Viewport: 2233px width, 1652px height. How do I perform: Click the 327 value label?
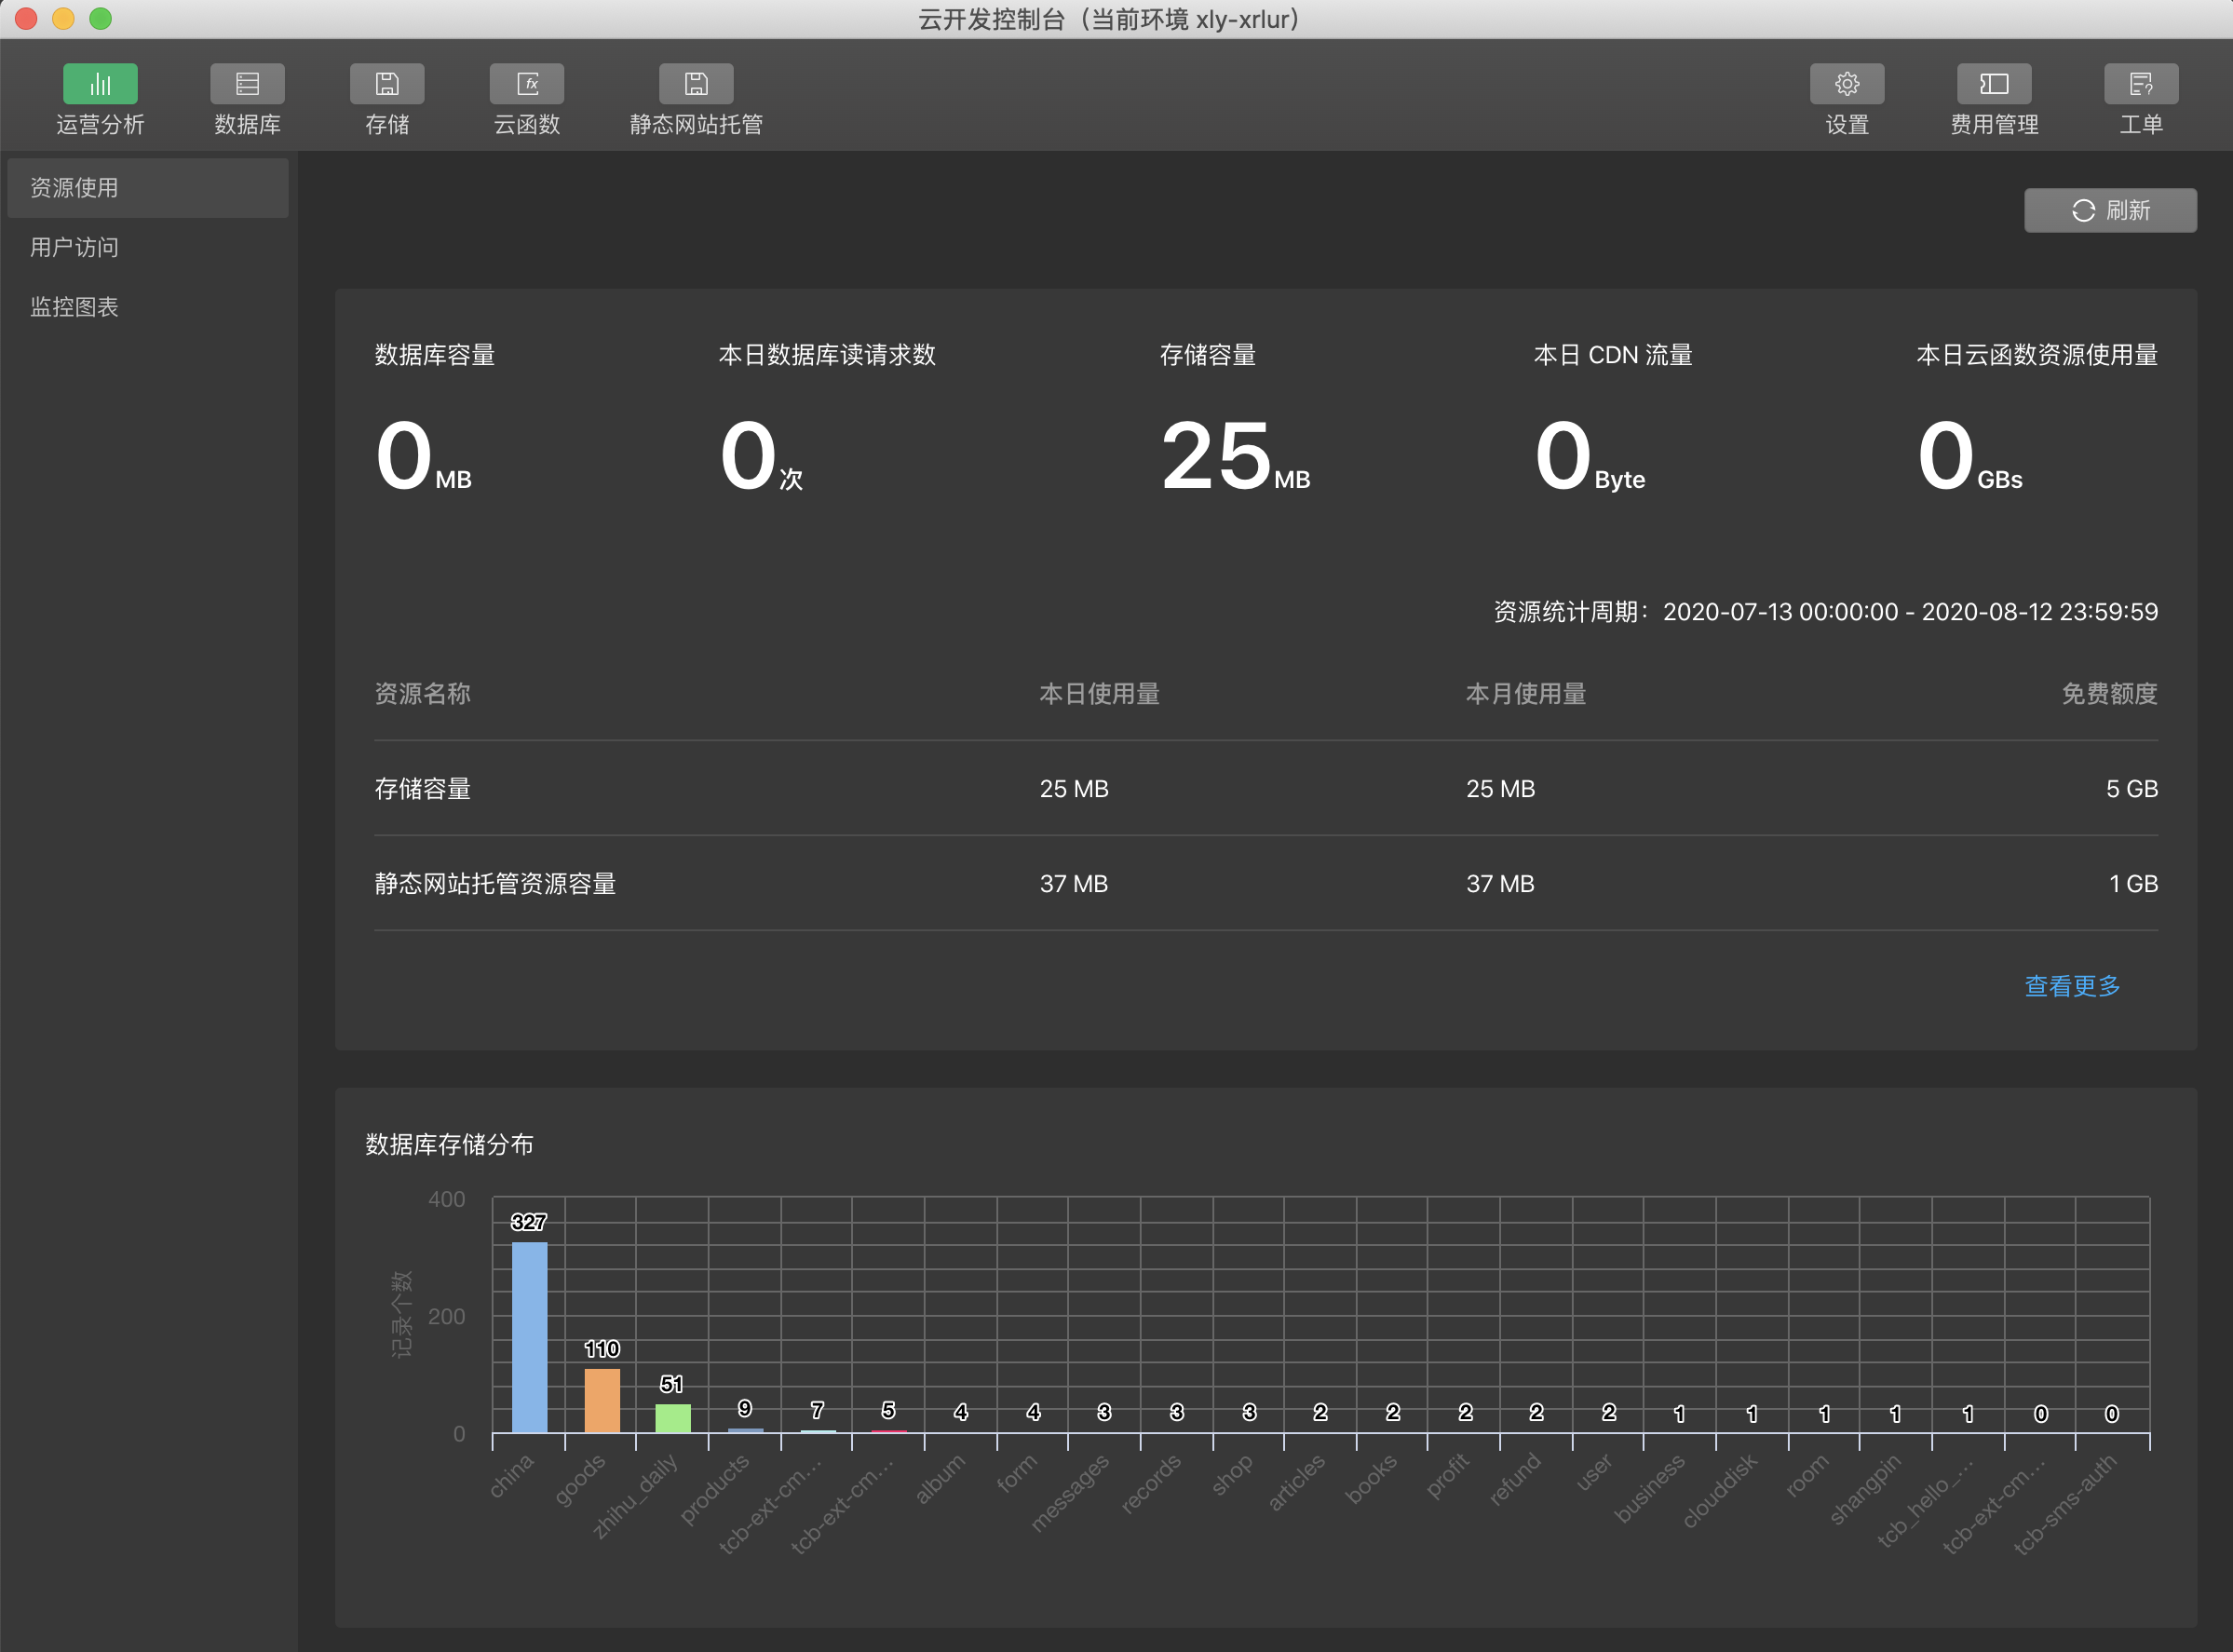tap(529, 1222)
